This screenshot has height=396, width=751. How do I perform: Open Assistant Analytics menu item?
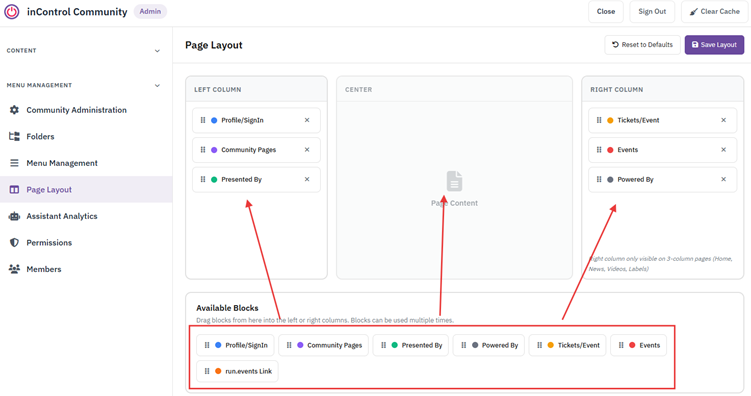pyautogui.click(x=86, y=216)
